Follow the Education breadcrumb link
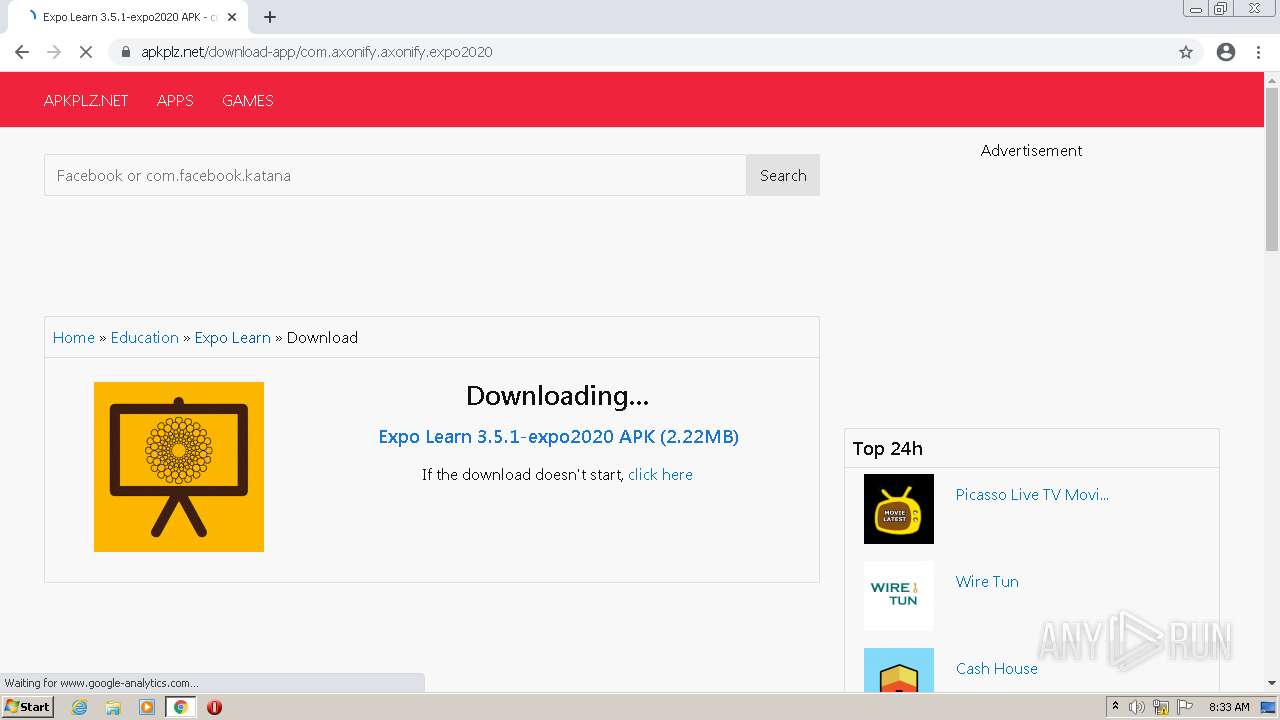 pos(145,337)
